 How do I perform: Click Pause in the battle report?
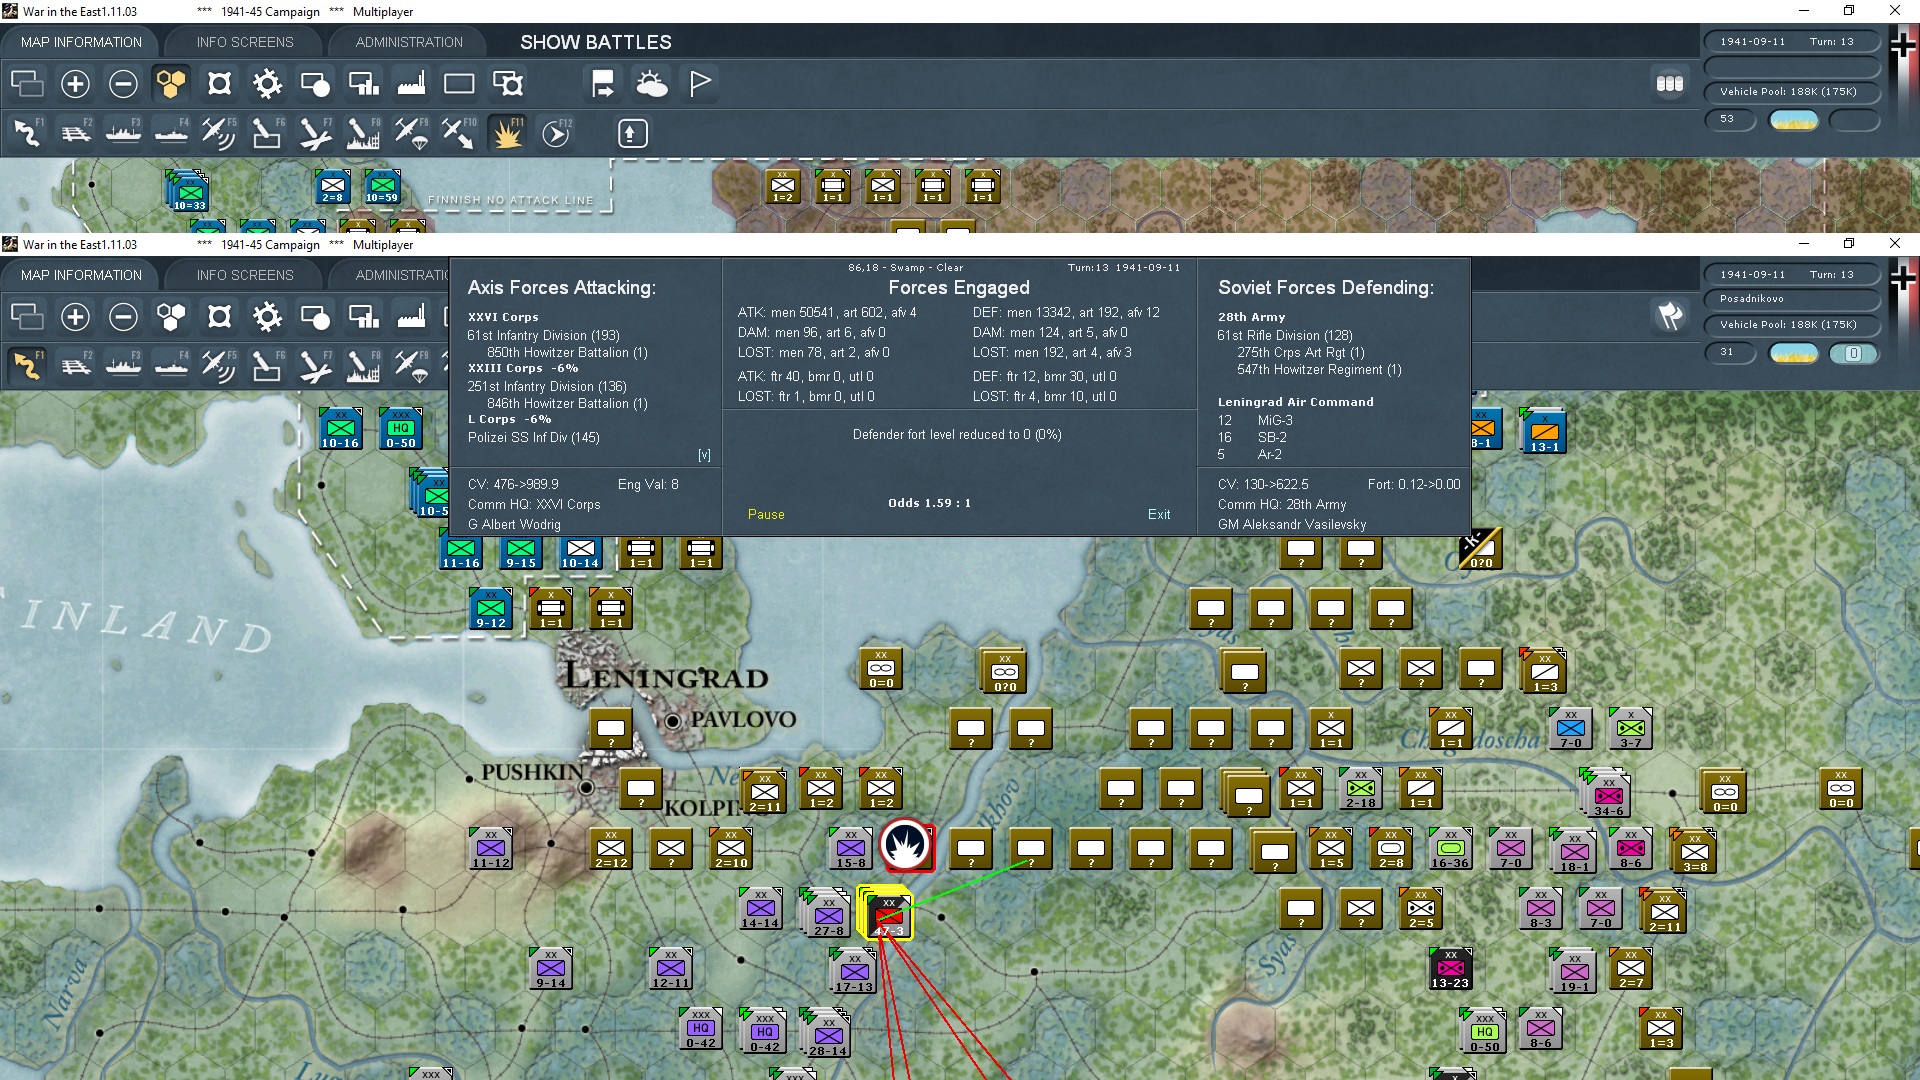pyautogui.click(x=766, y=514)
